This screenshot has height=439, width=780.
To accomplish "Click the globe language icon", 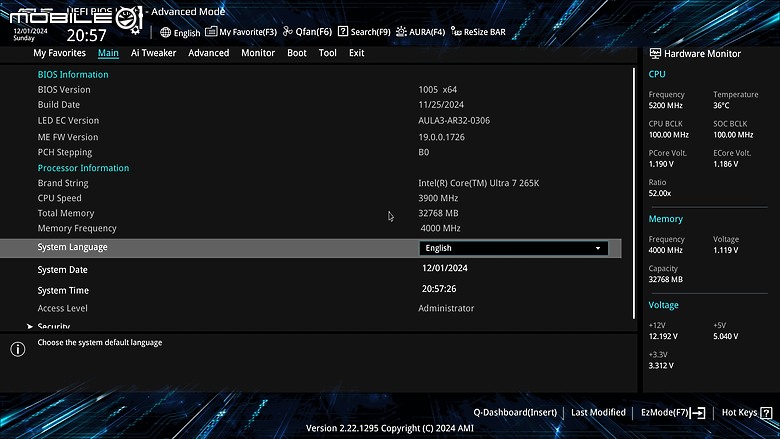I will point(166,32).
